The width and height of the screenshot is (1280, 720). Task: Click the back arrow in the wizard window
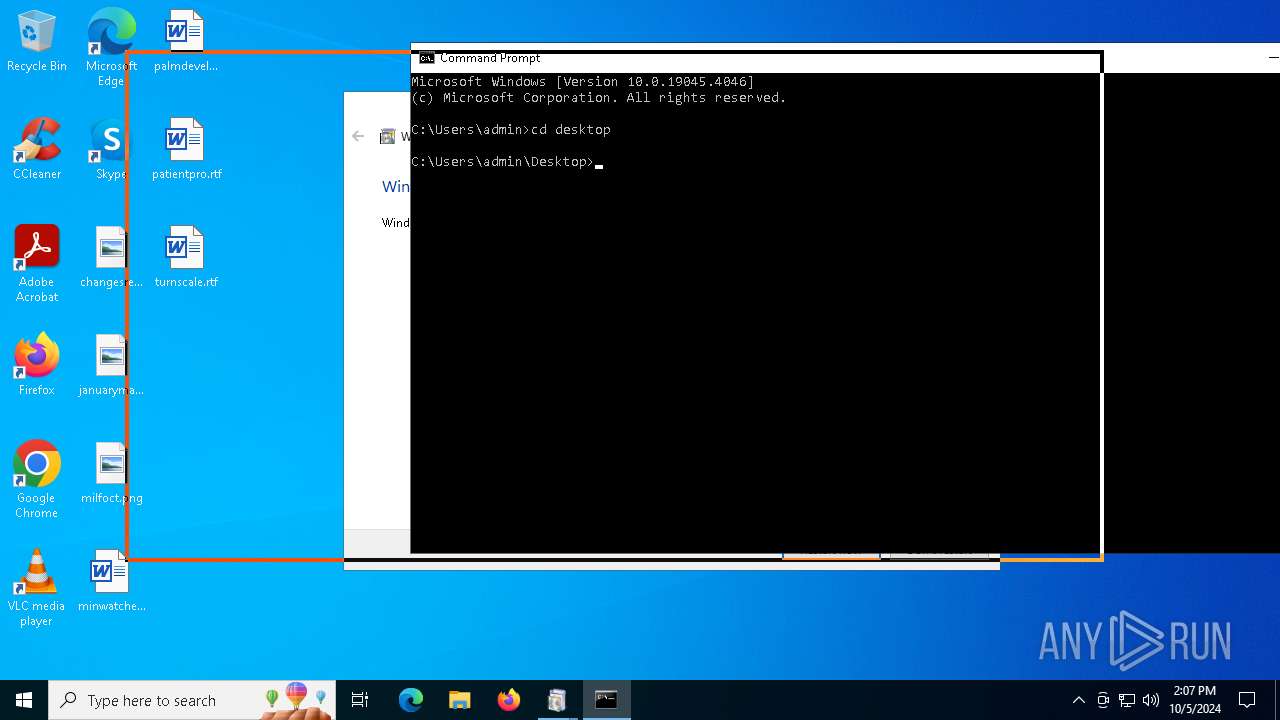358,136
